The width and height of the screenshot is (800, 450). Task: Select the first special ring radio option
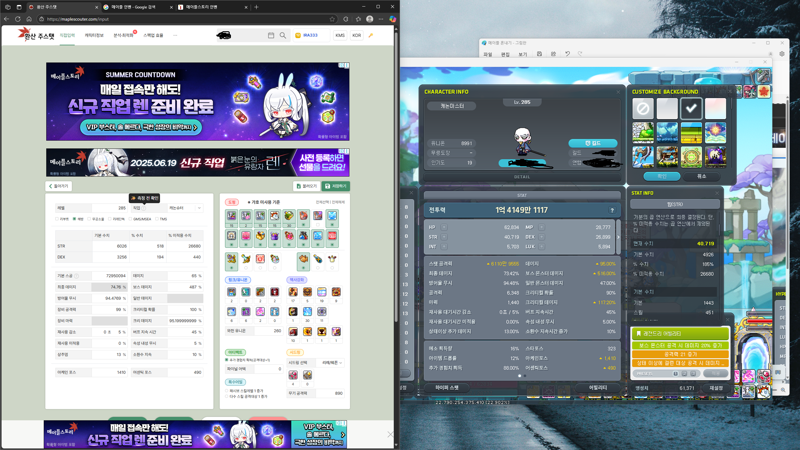227,391
